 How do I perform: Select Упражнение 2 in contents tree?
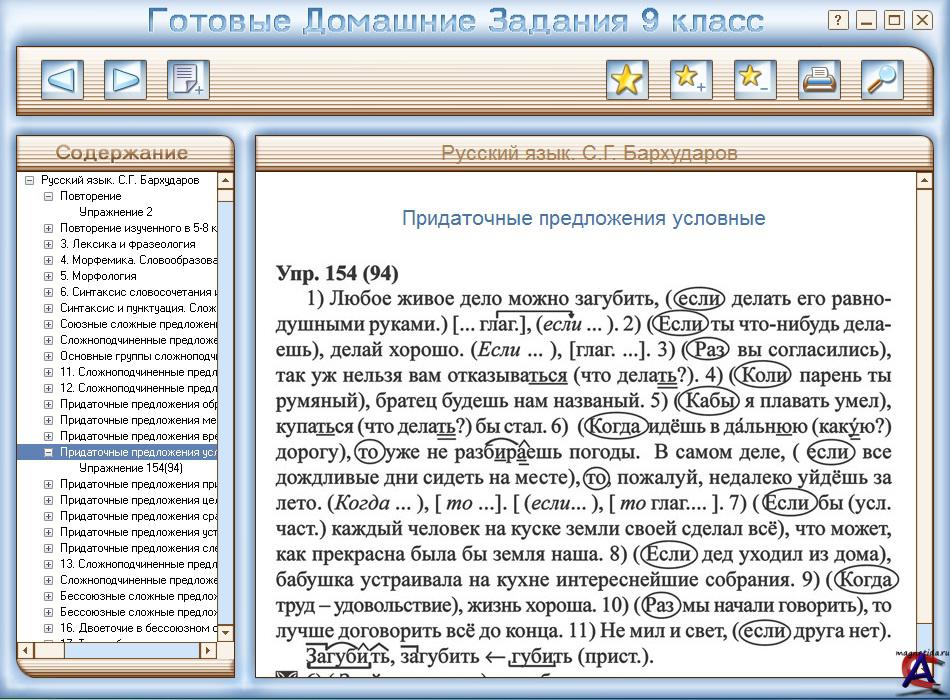pos(116,212)
